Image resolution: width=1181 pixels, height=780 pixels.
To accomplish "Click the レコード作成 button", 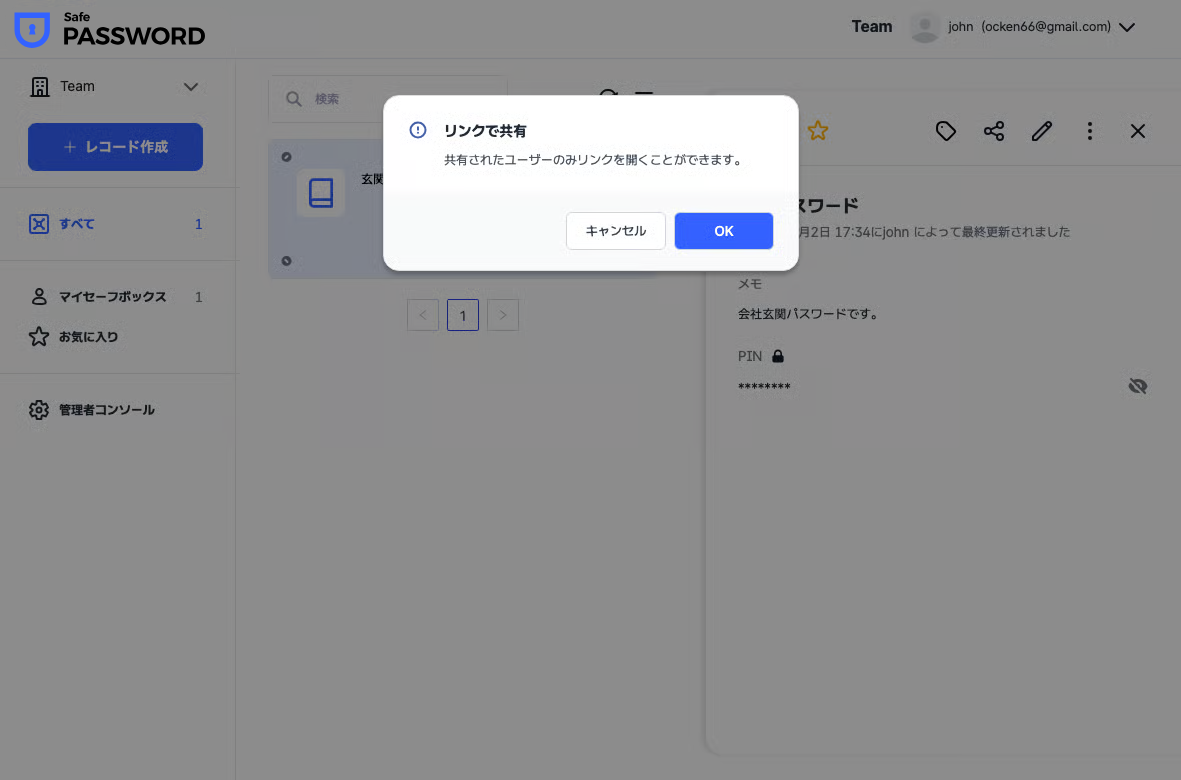I will click(115, 147).
